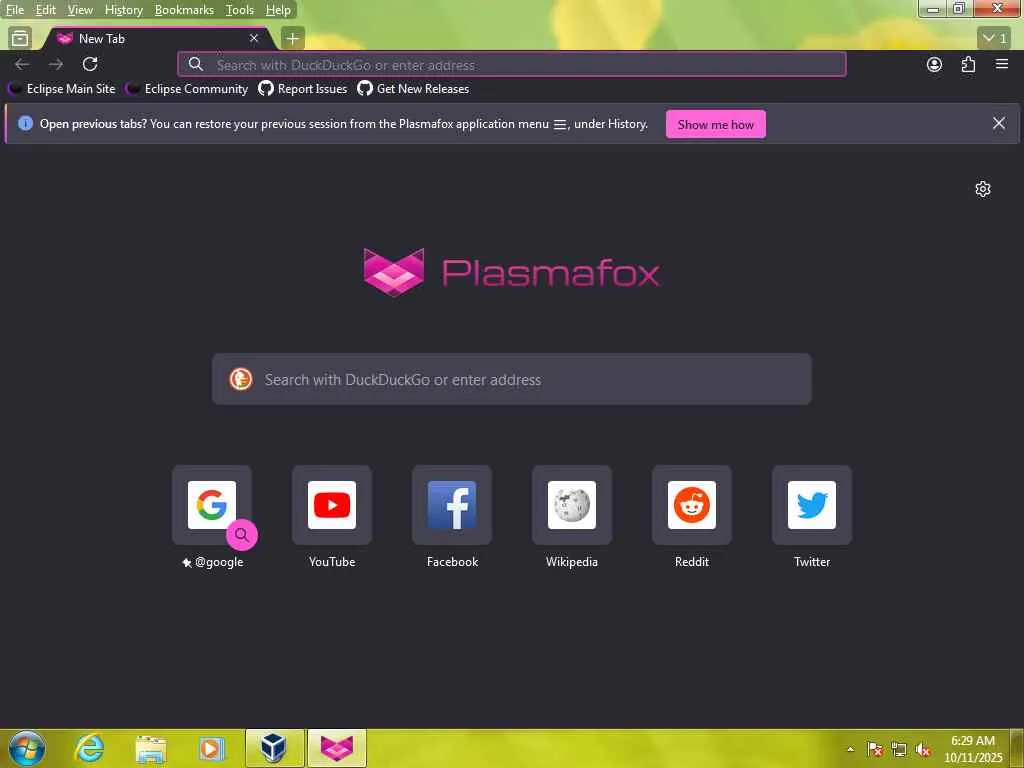1024x768 pixels.
Task: Open the Plasmafox hamburger application menu
Action: pos(1002,64)
